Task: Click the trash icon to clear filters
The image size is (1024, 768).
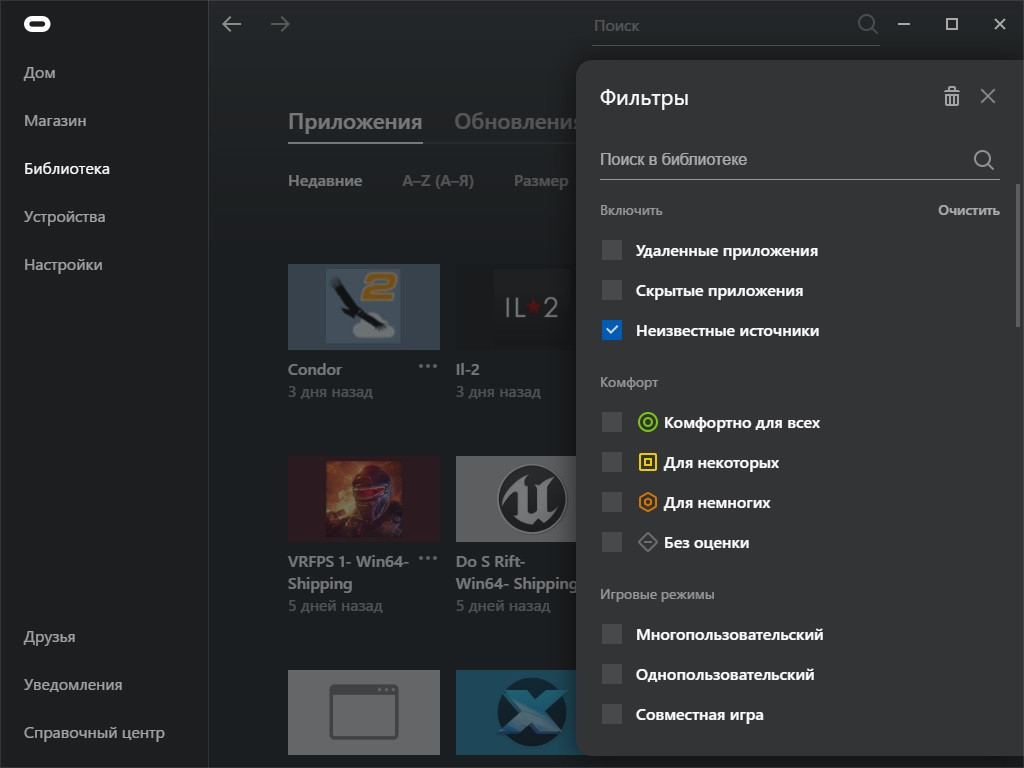Action: (x=952, y=97)
